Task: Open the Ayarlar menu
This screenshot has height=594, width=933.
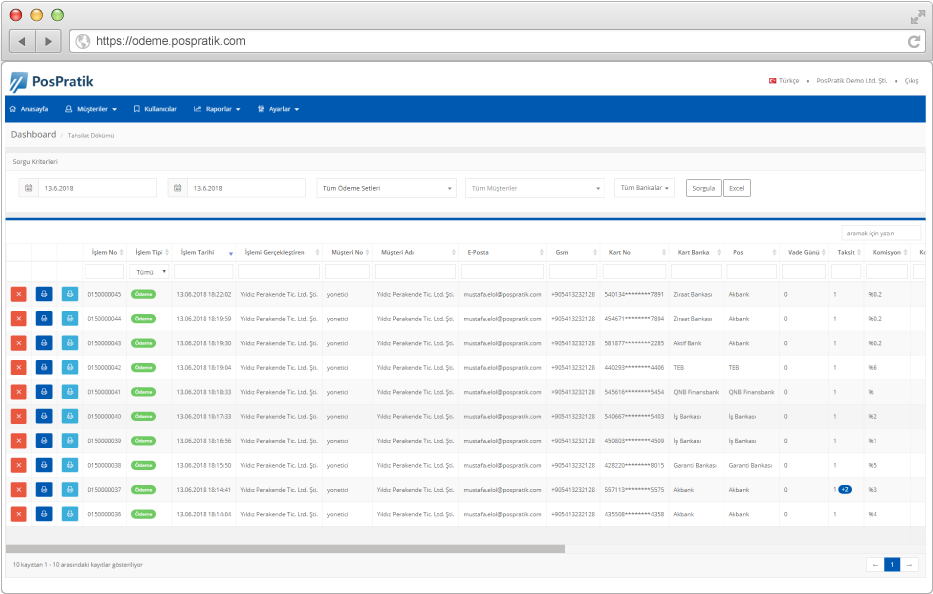Action: [x=278, y=109]
